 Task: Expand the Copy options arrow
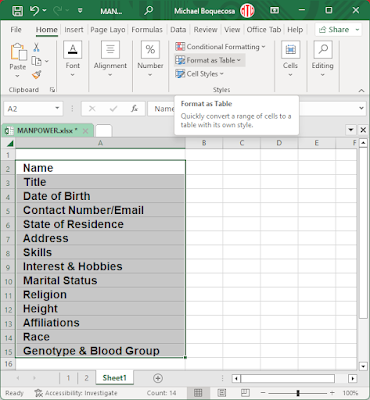click(x=47, y=61)
